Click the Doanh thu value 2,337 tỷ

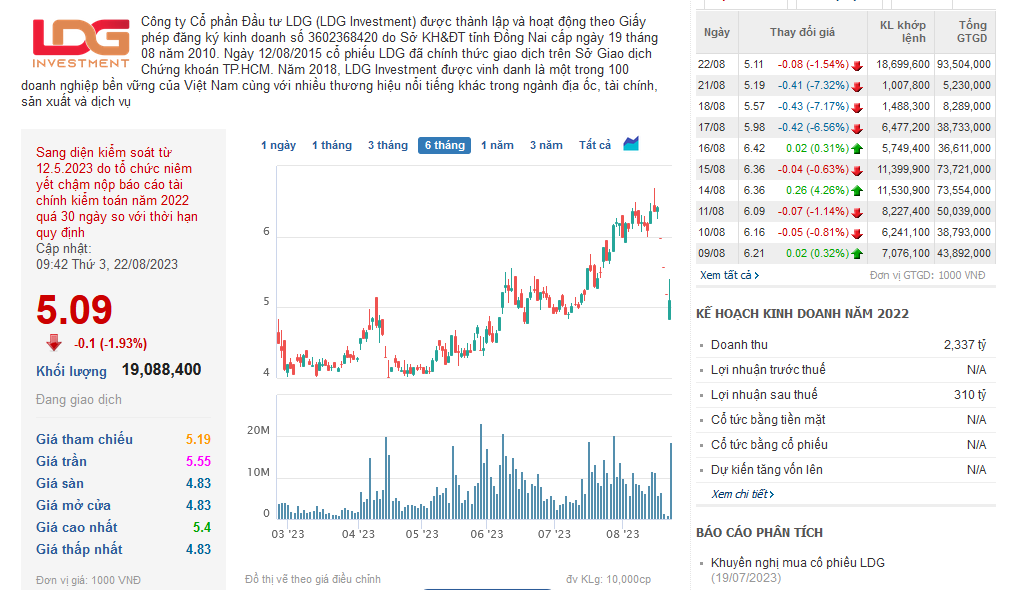965,345
